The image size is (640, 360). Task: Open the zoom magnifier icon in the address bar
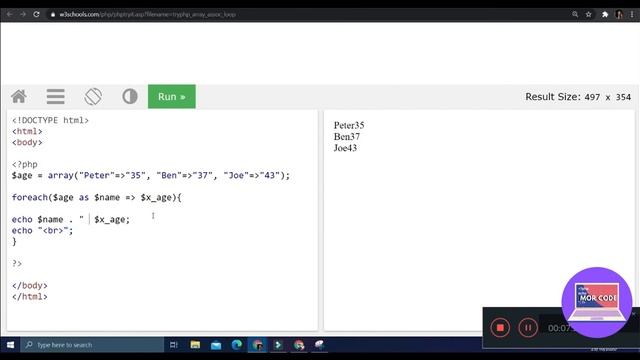575,14
